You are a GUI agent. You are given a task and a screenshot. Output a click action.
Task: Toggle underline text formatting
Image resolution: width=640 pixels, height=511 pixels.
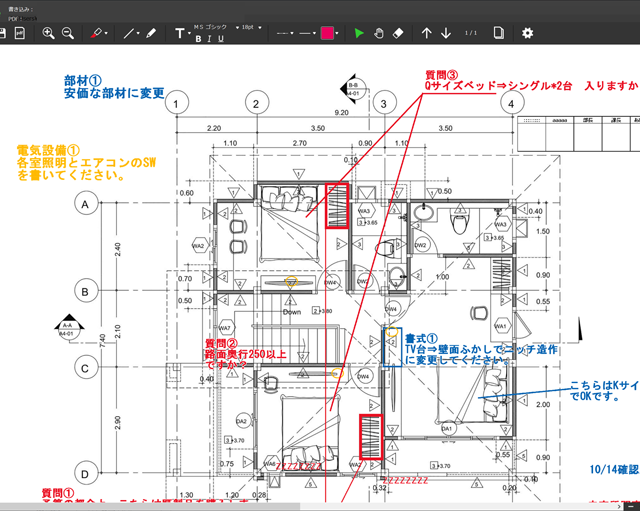tap(220, 39)
